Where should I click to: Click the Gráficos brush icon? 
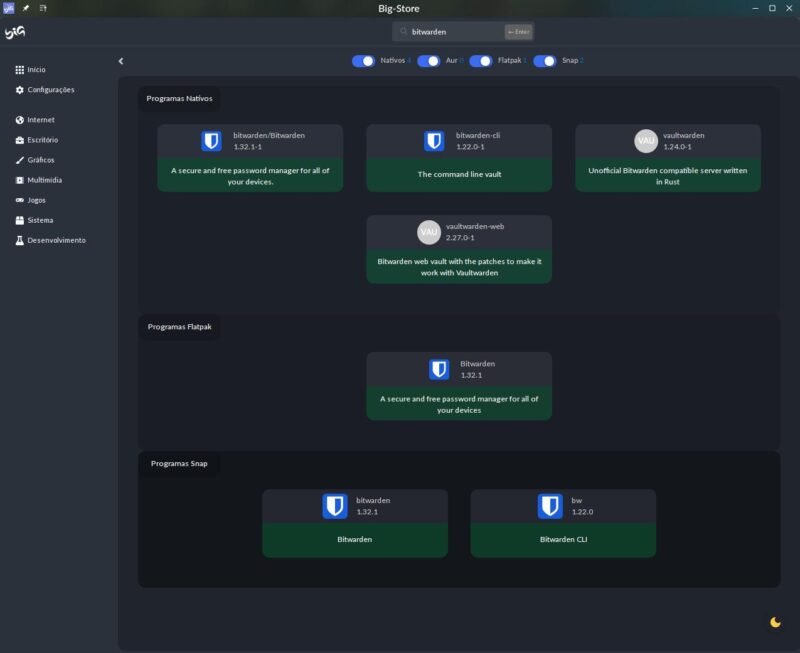[19, 160]
